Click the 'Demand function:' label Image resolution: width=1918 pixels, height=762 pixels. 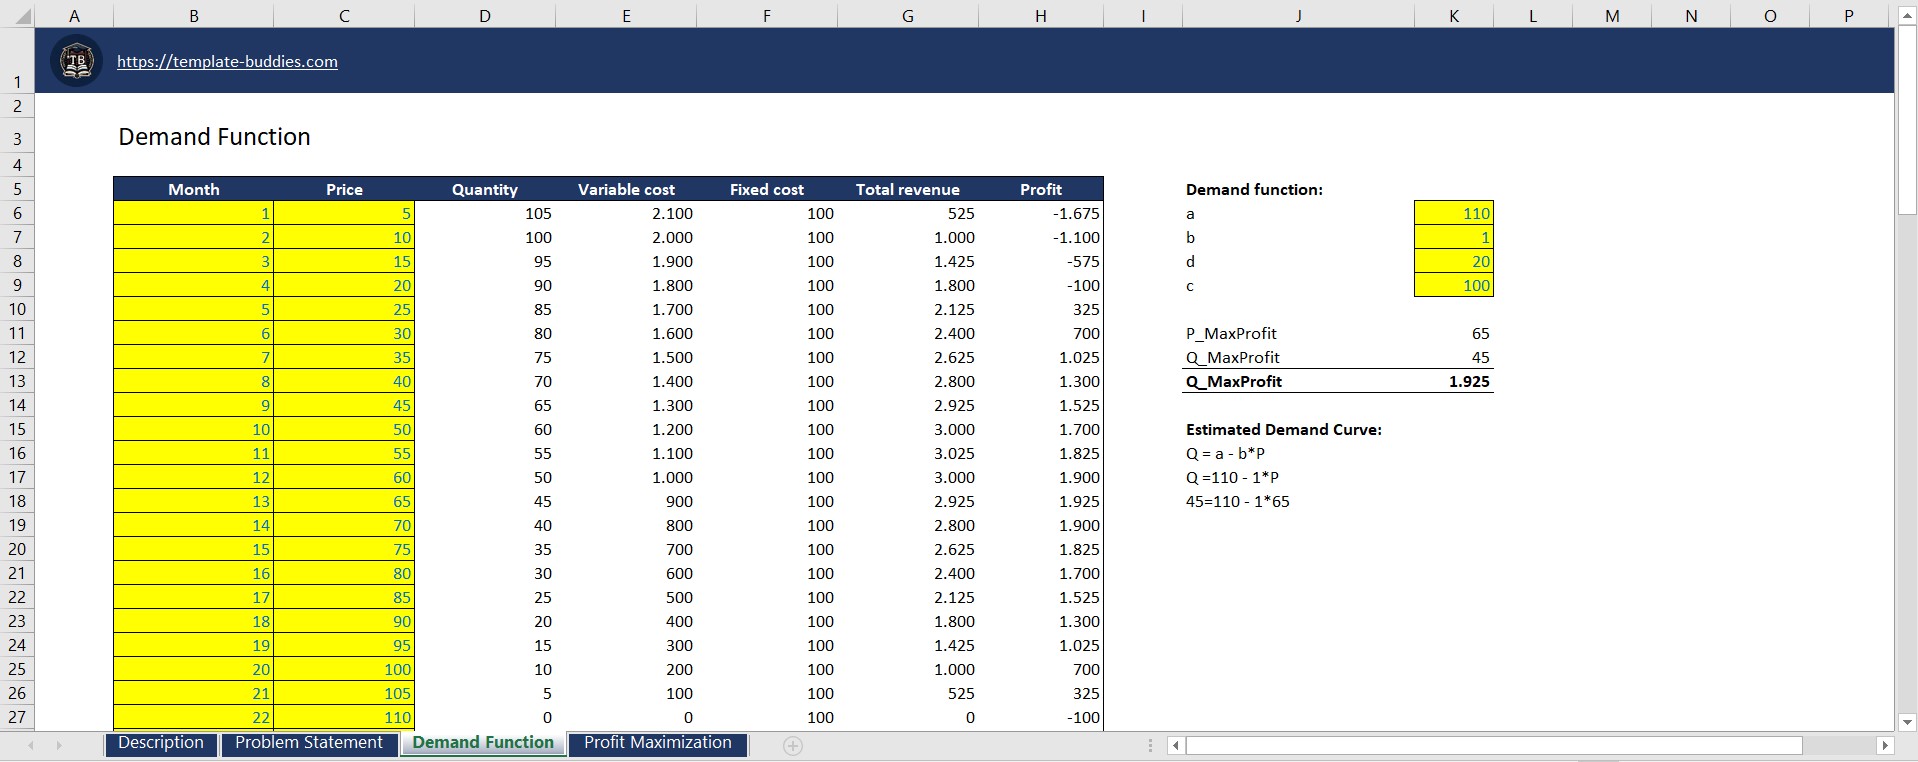pyautogui.click(x=1254, y=189)
